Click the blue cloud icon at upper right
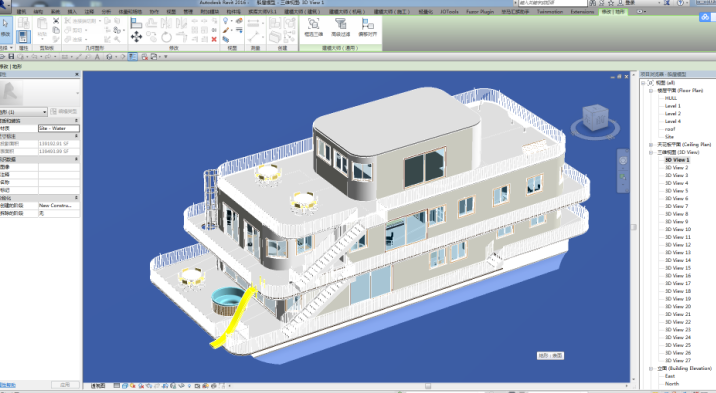 [x=705, y=17]
